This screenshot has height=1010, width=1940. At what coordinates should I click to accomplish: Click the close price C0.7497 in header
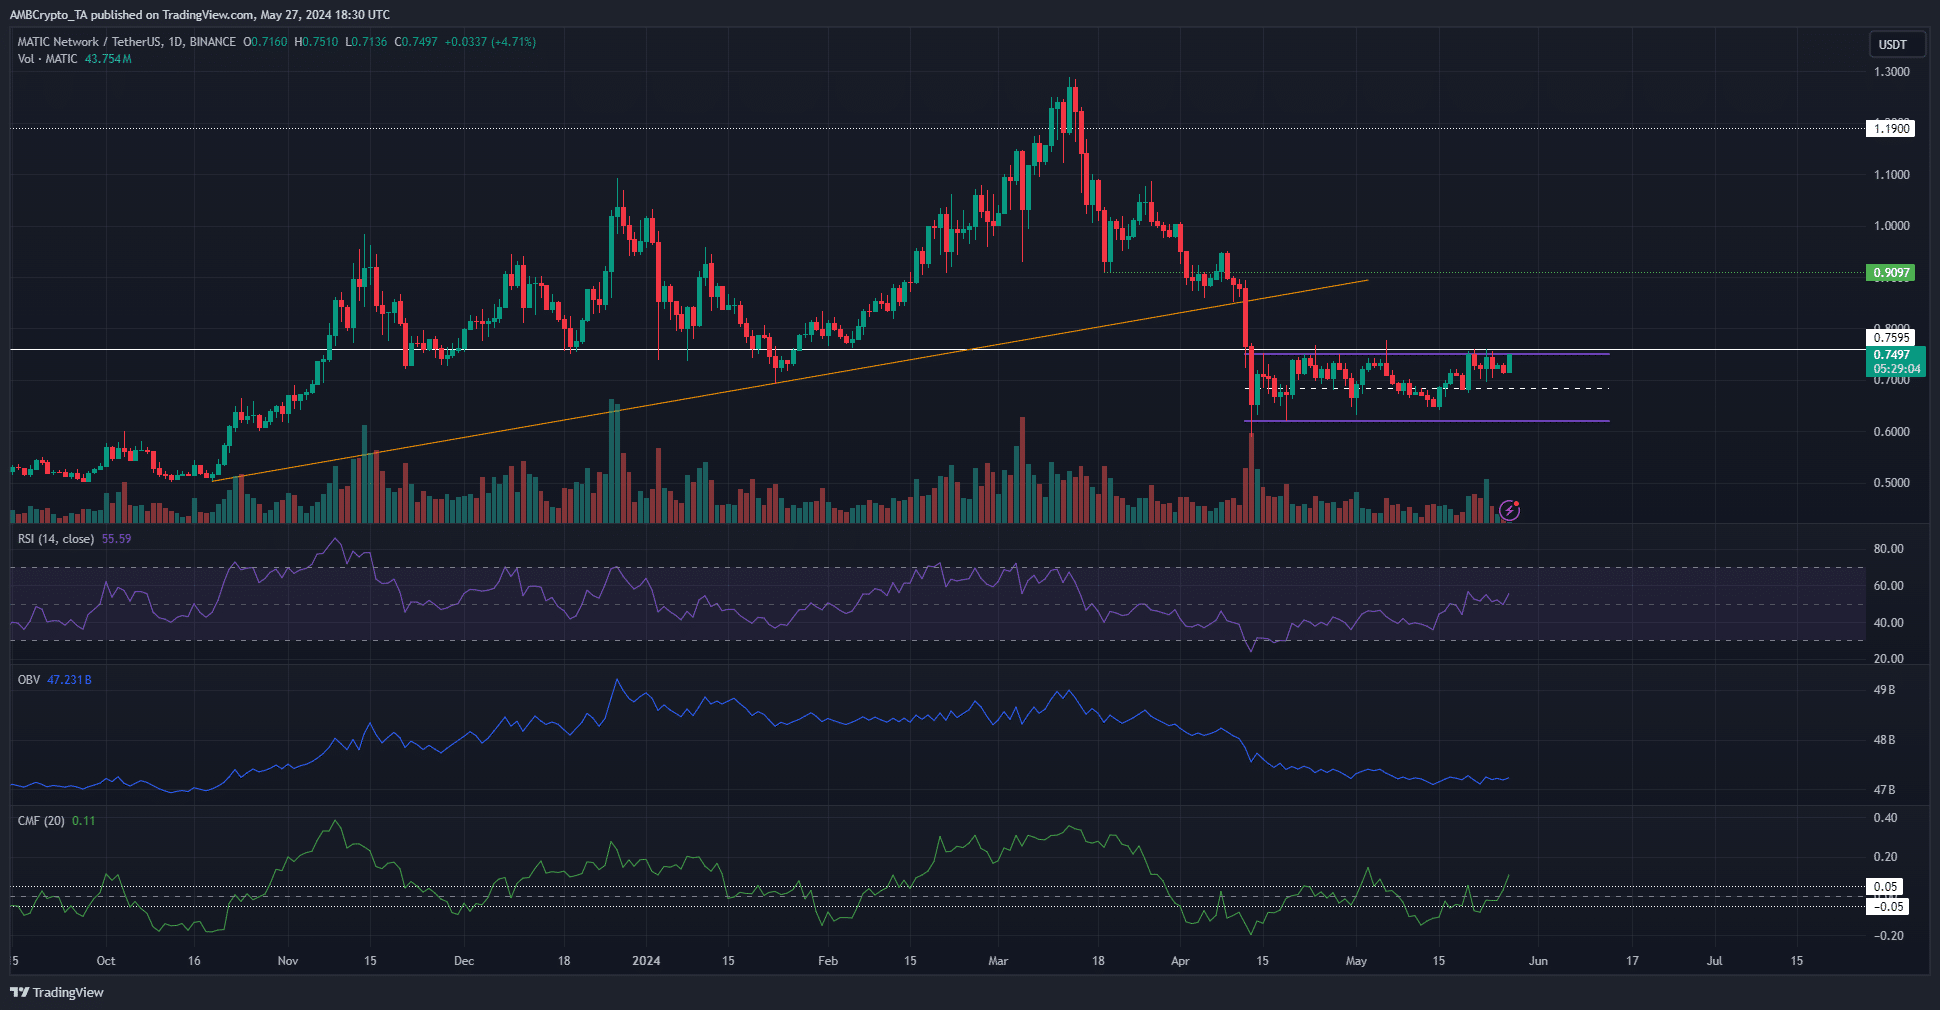416,42
